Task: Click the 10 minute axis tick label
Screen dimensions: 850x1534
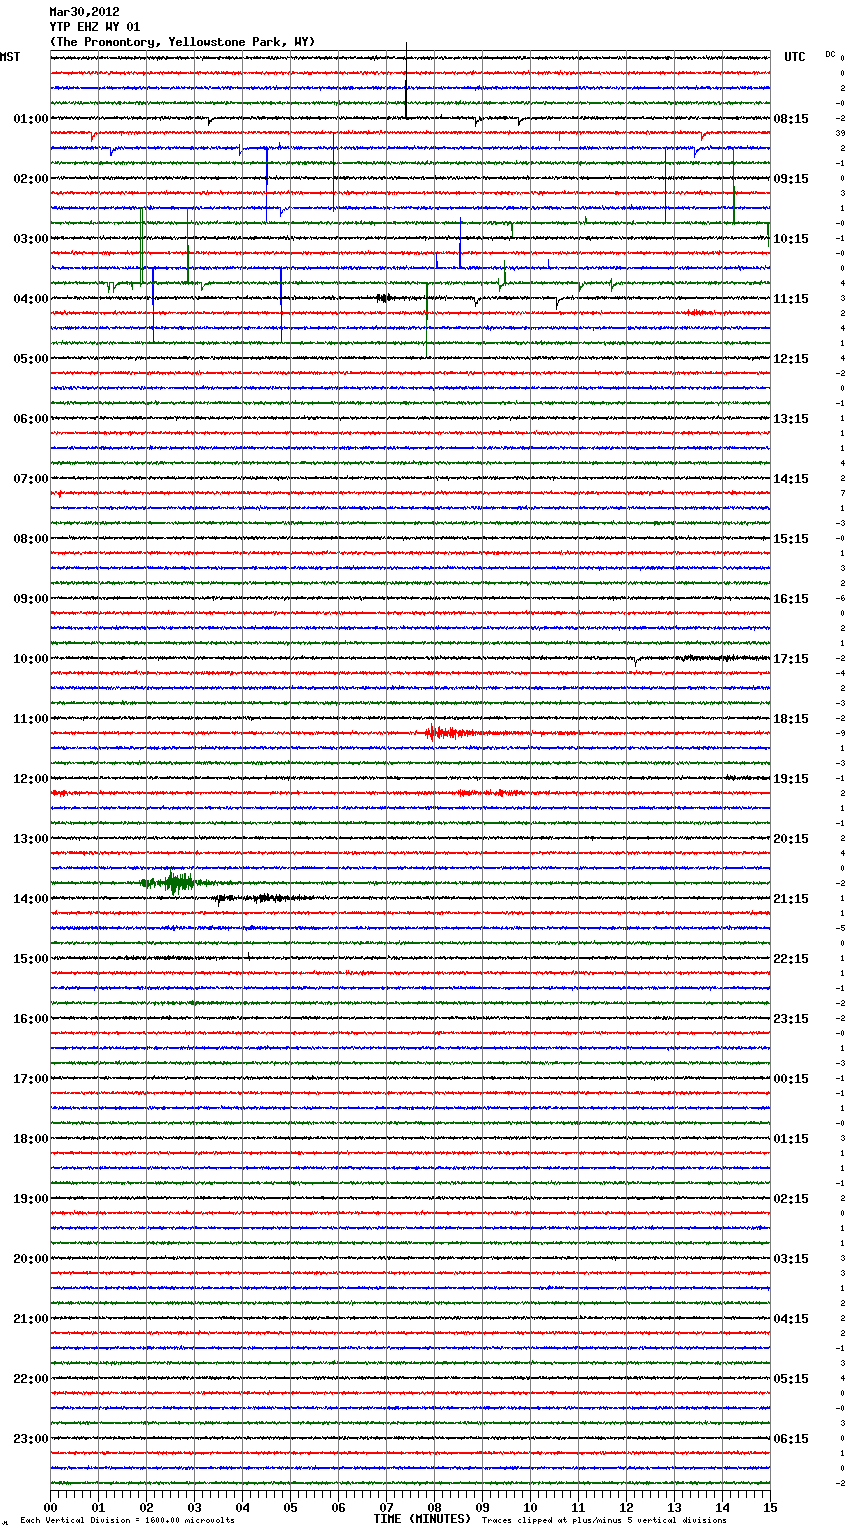Action: [530, 1507]
